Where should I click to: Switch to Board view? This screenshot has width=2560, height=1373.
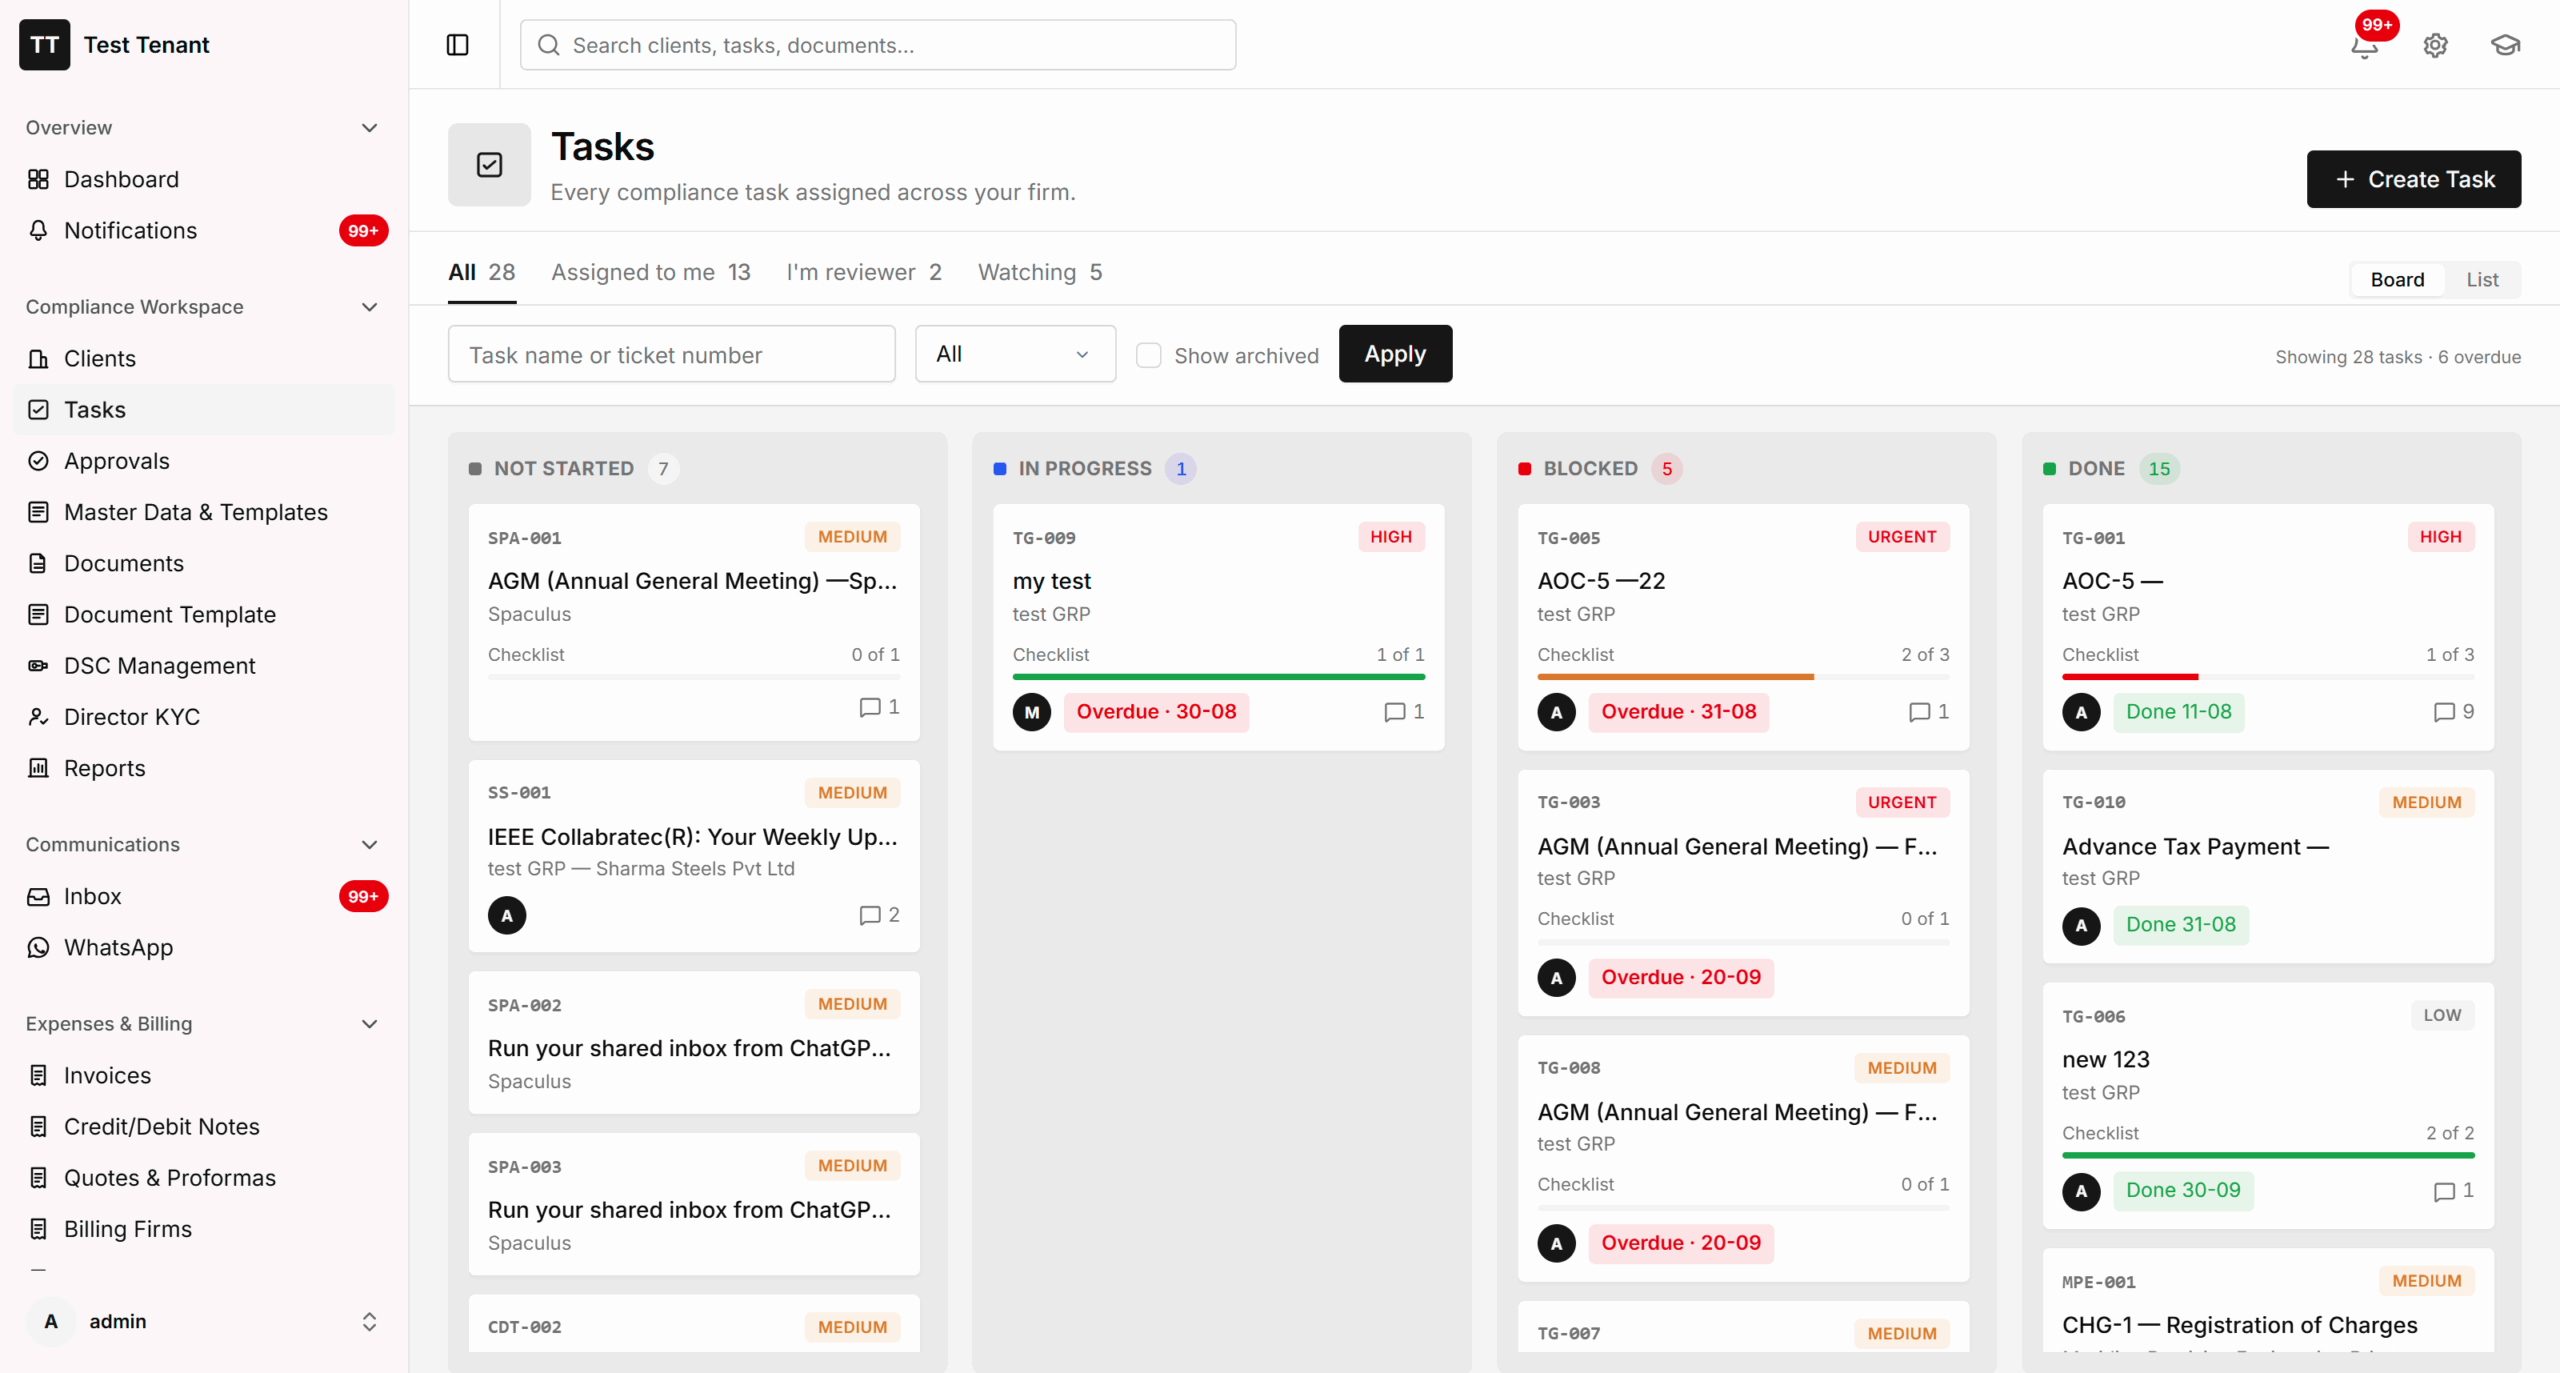(2397, 280)
